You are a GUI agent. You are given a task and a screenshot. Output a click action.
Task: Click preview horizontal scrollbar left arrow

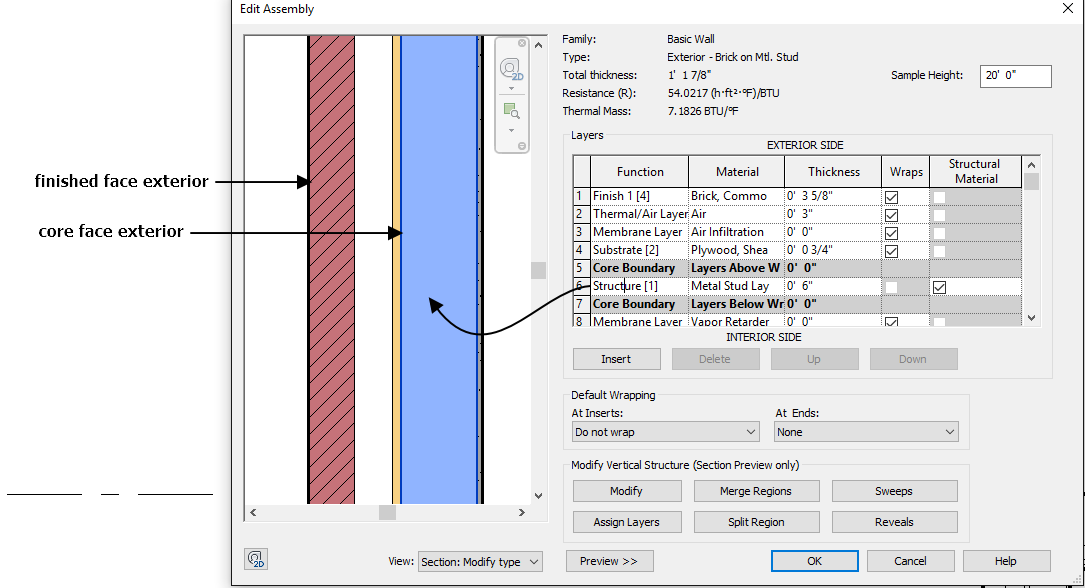253,513
